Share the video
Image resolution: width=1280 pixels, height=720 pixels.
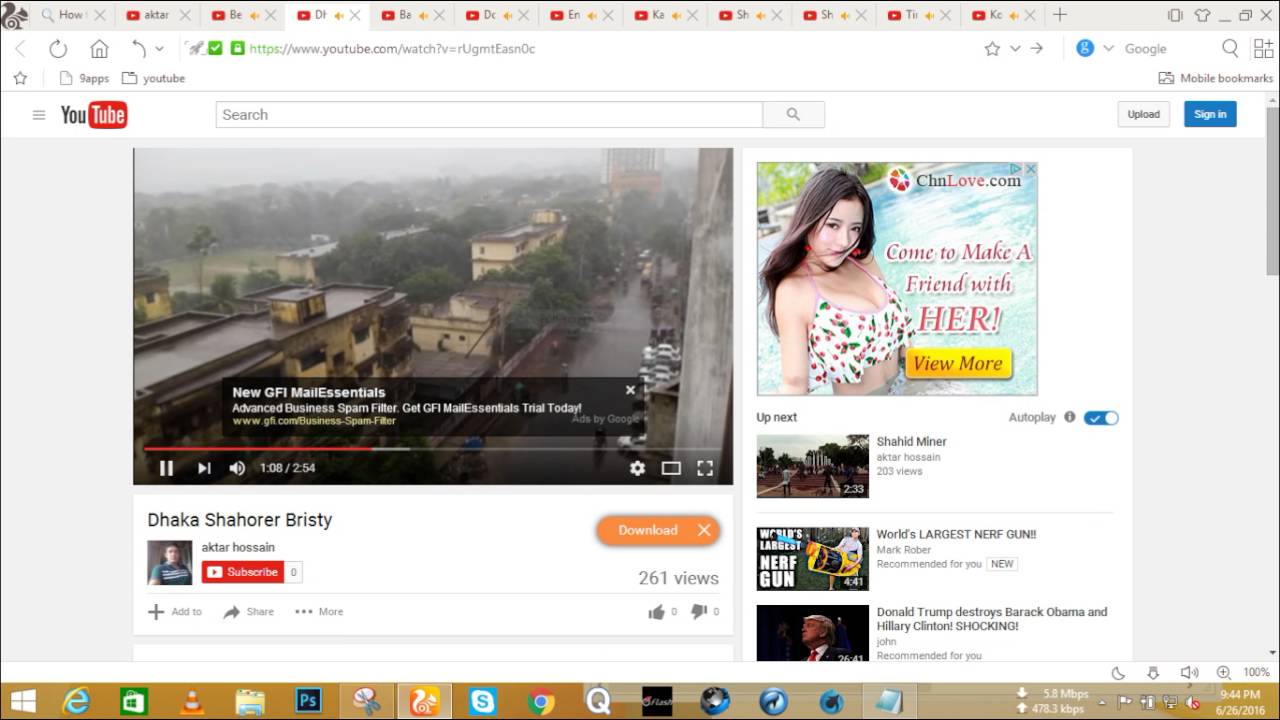click(x=248, y=611)
